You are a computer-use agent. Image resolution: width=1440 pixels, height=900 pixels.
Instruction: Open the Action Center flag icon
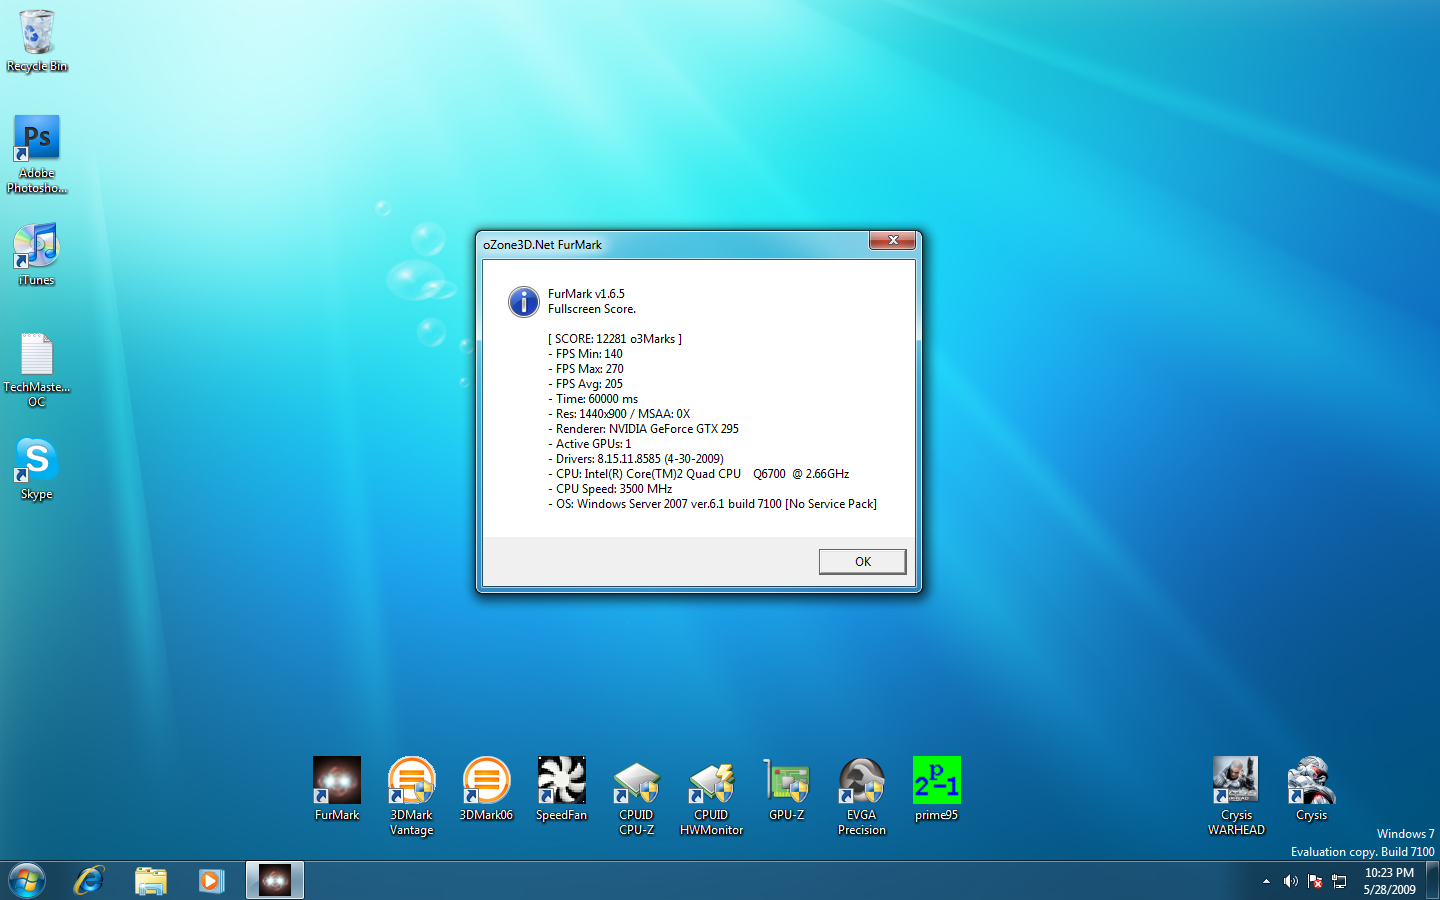pos(1315,881)
